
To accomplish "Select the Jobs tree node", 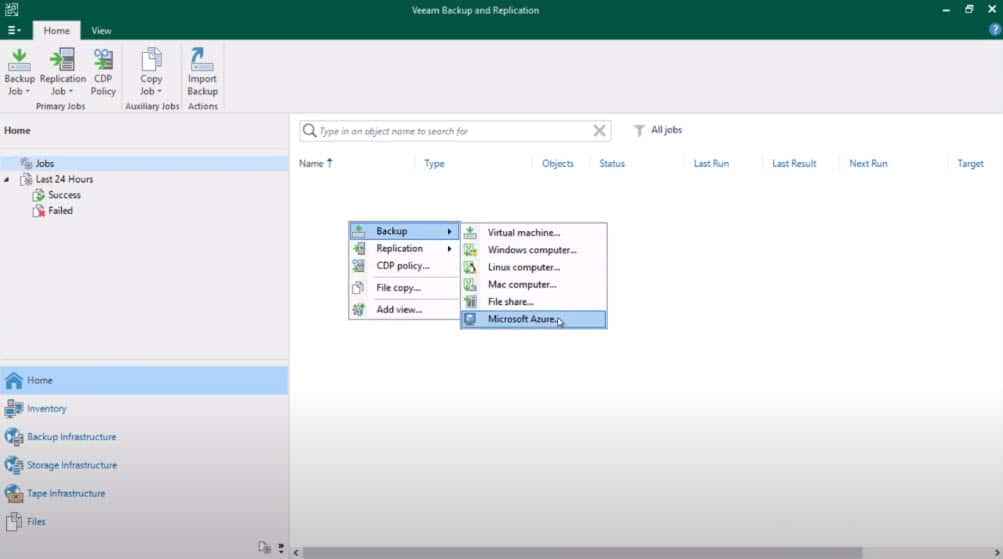I will 144,164.
